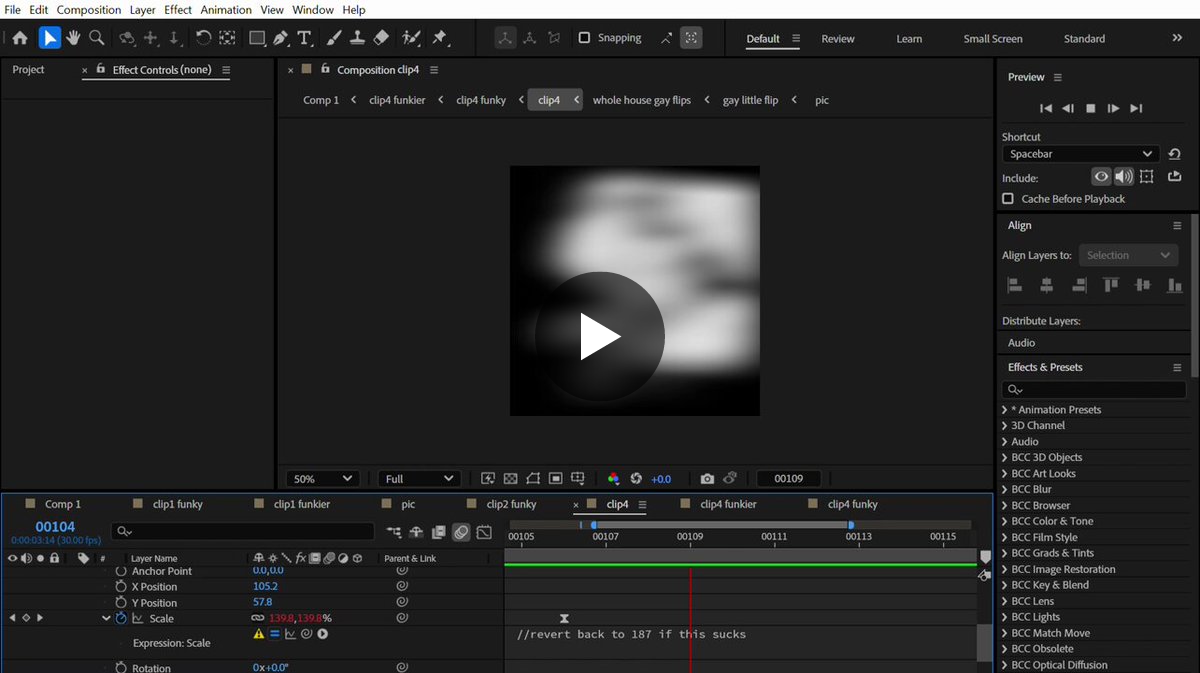
Task: Switch to the Review workspace
Action: click(838, 39)
